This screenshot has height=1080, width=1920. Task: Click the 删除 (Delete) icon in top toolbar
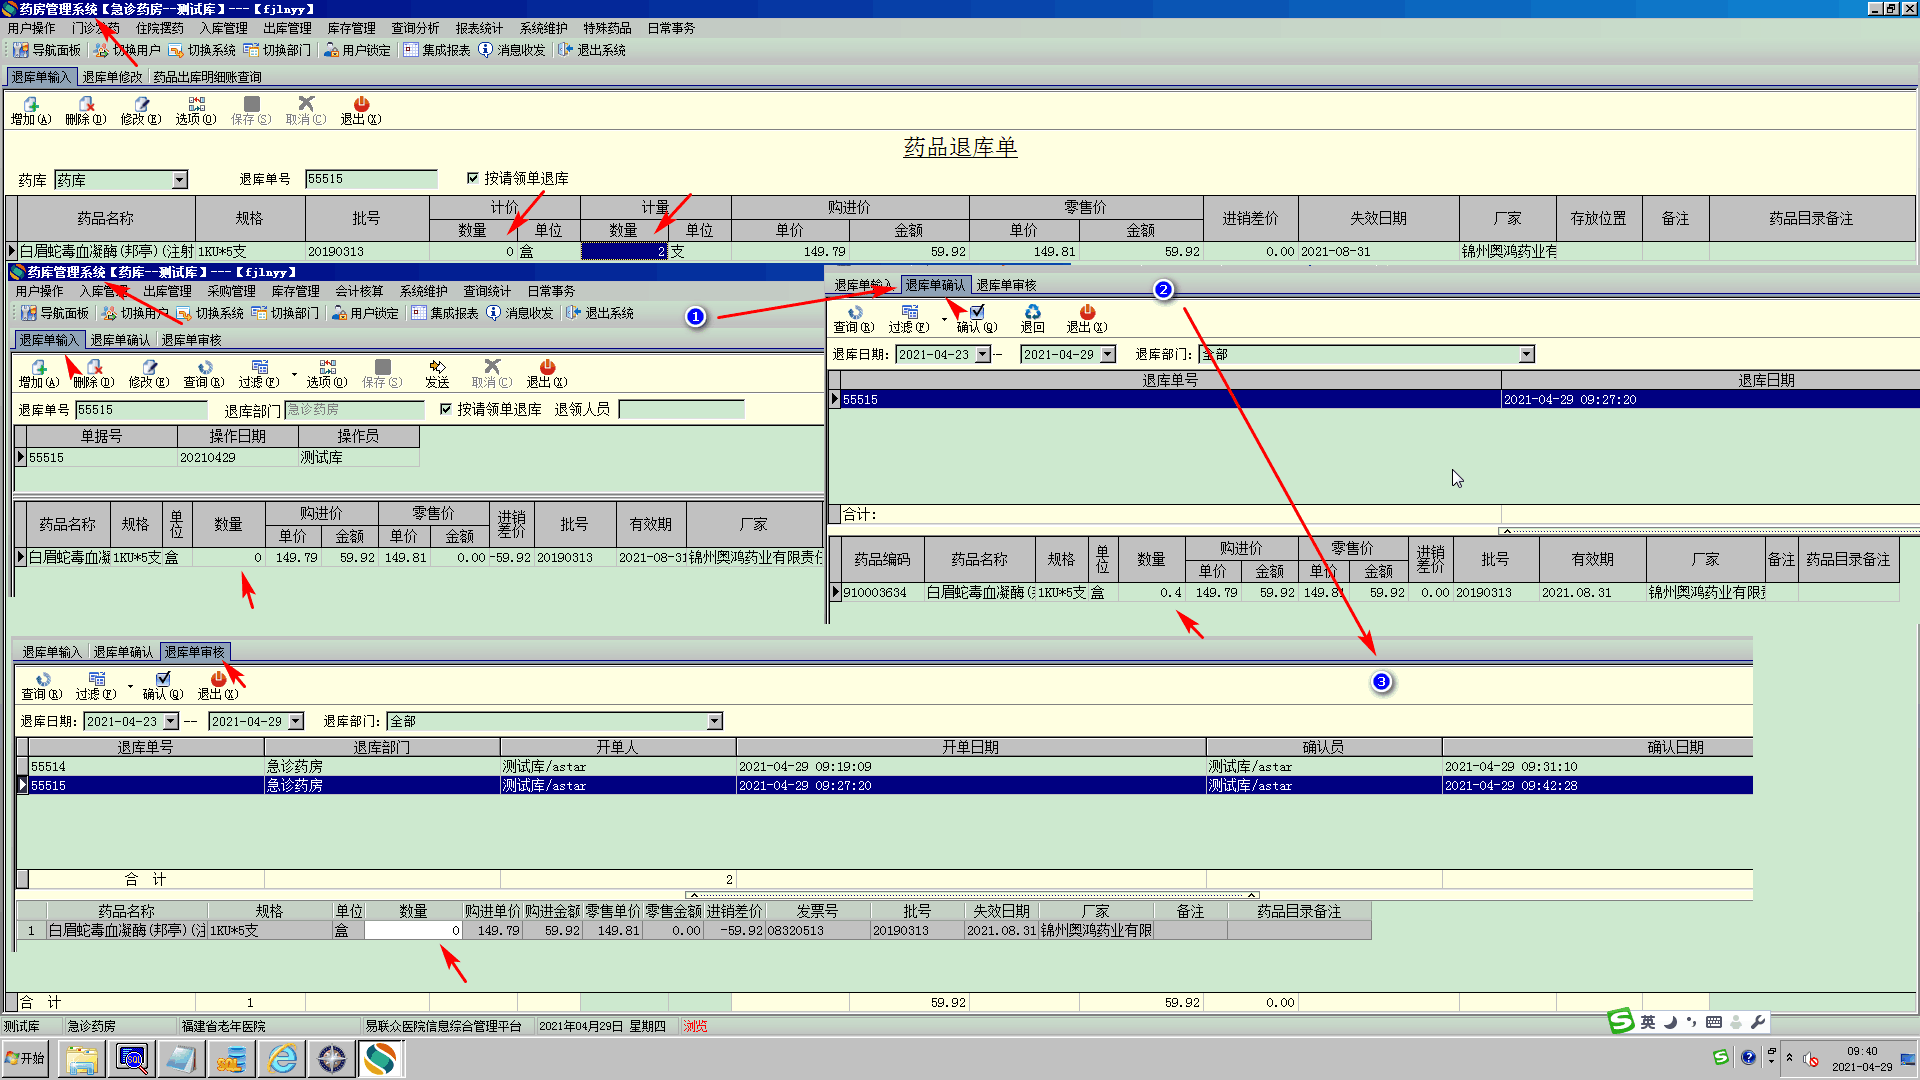pos(86,104)
